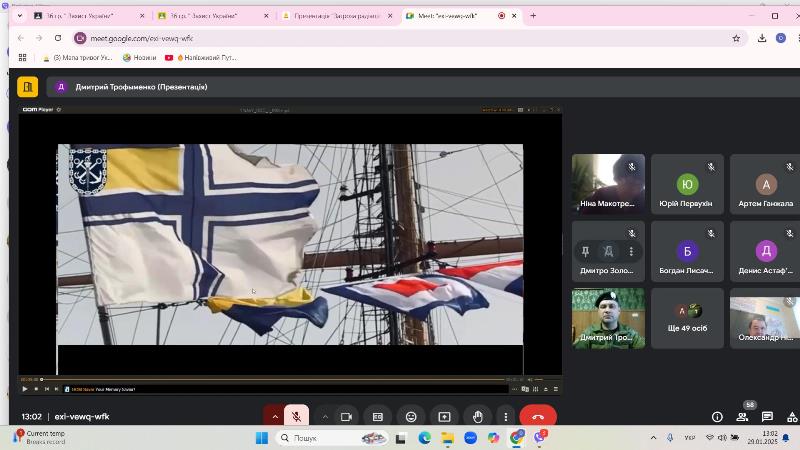Switch to the "Приміщення" browser tab
800x450 pixels.
(x=335, y=16)
